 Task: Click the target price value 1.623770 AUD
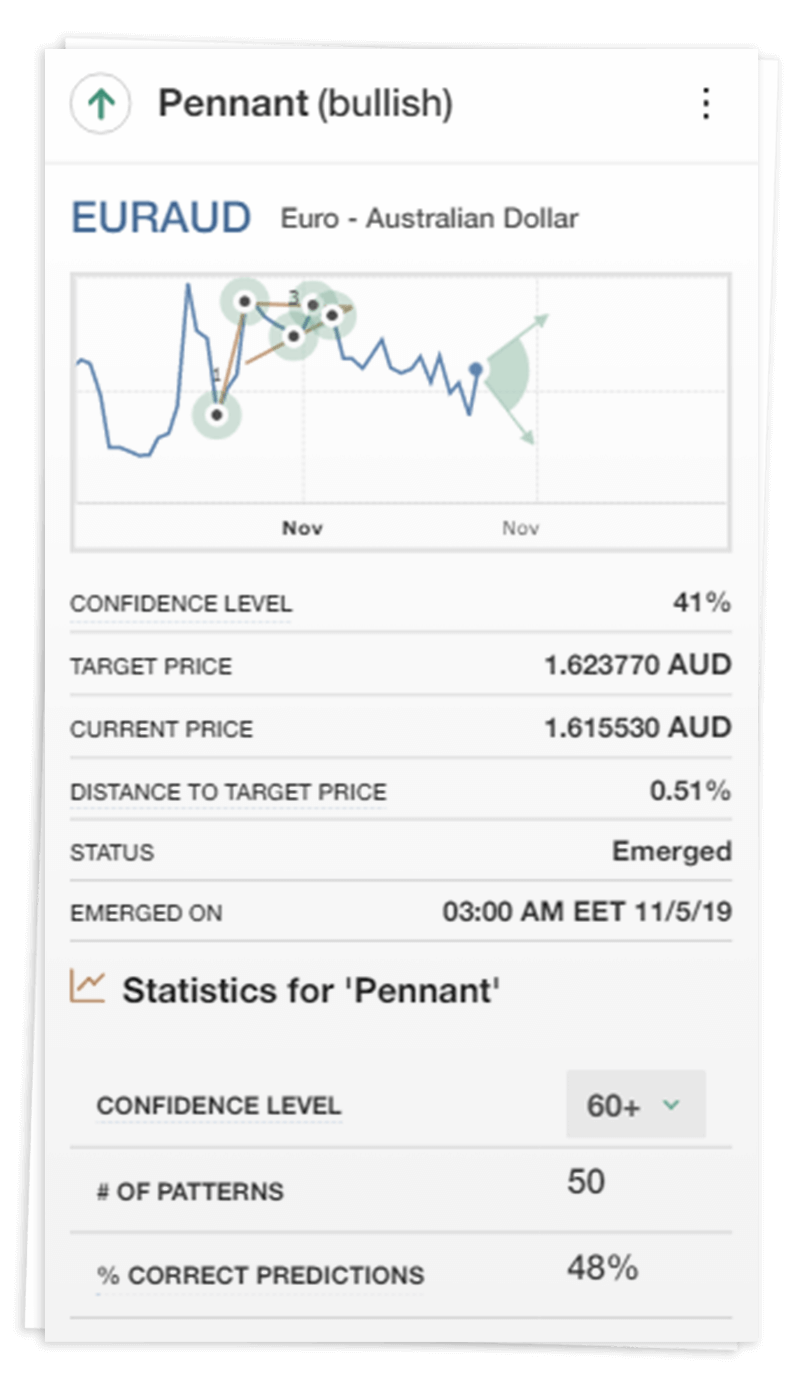tap(637, 665)
